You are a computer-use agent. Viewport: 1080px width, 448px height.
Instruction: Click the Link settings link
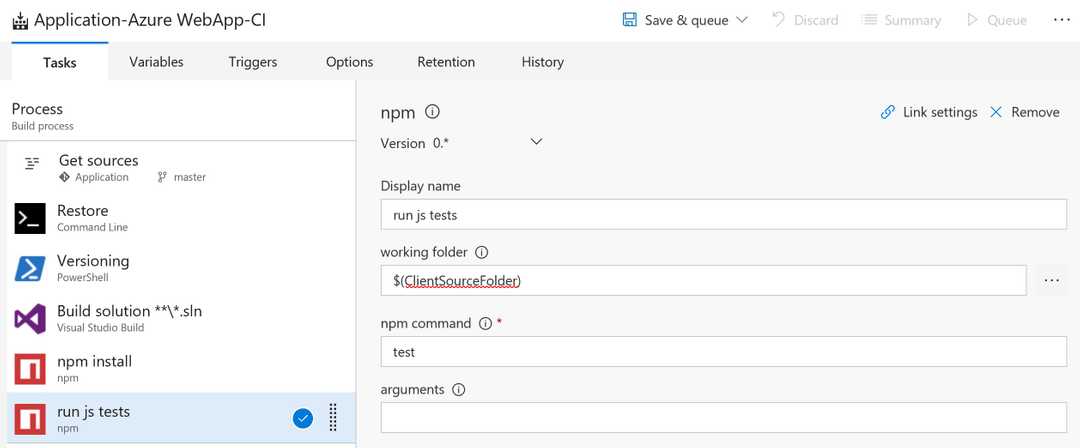coord(928,112)
